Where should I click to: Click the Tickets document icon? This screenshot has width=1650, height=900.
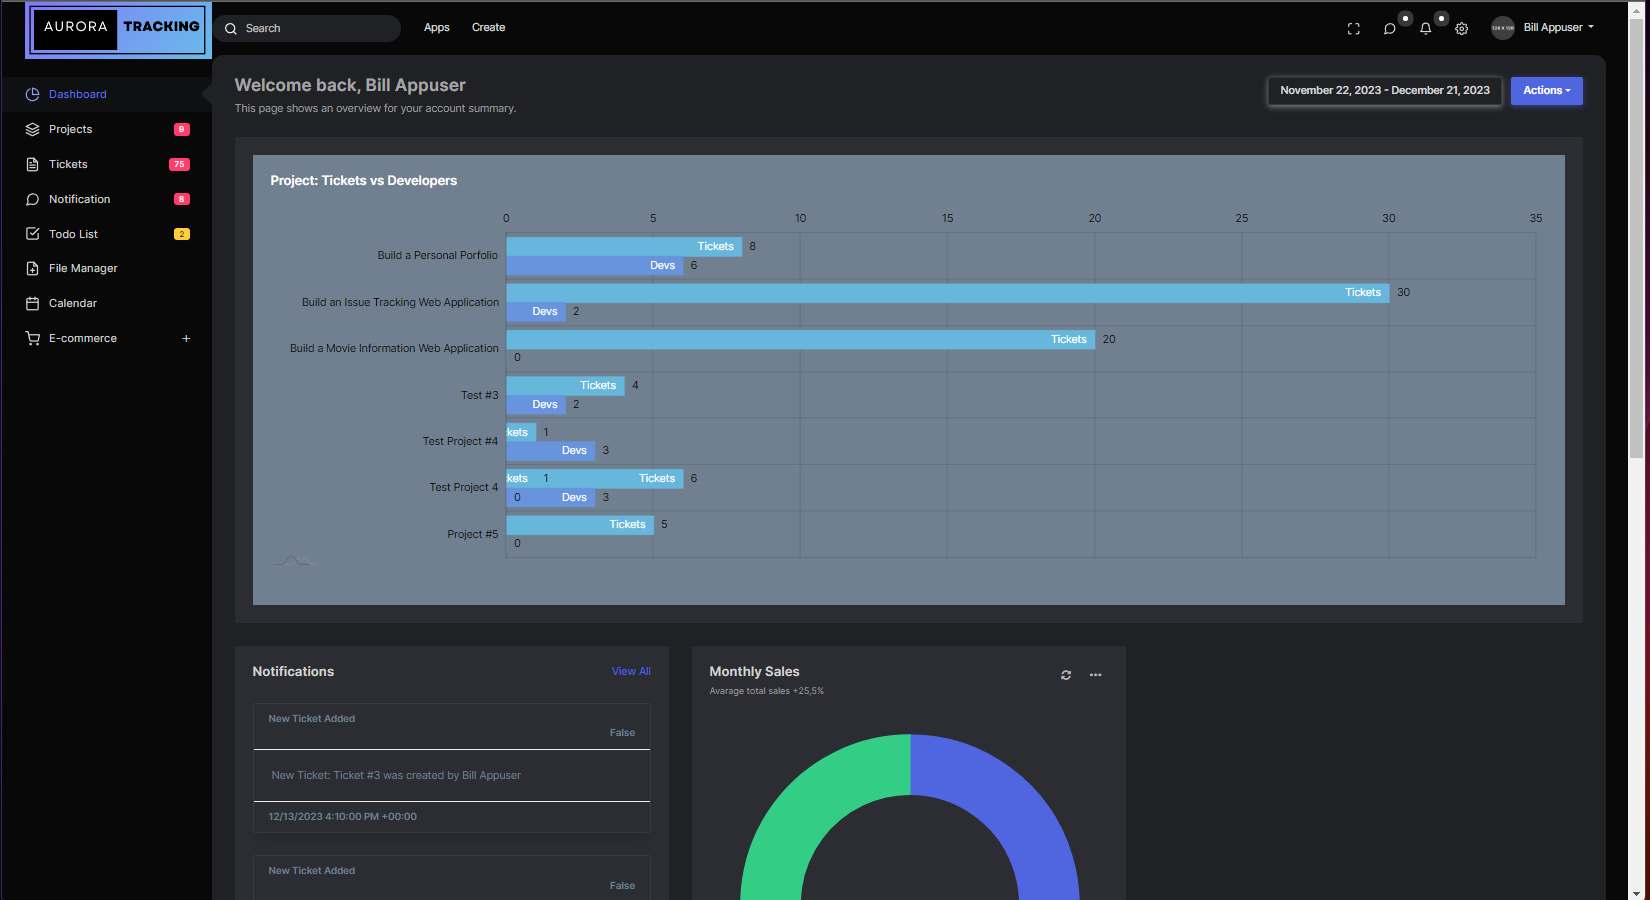32,164
